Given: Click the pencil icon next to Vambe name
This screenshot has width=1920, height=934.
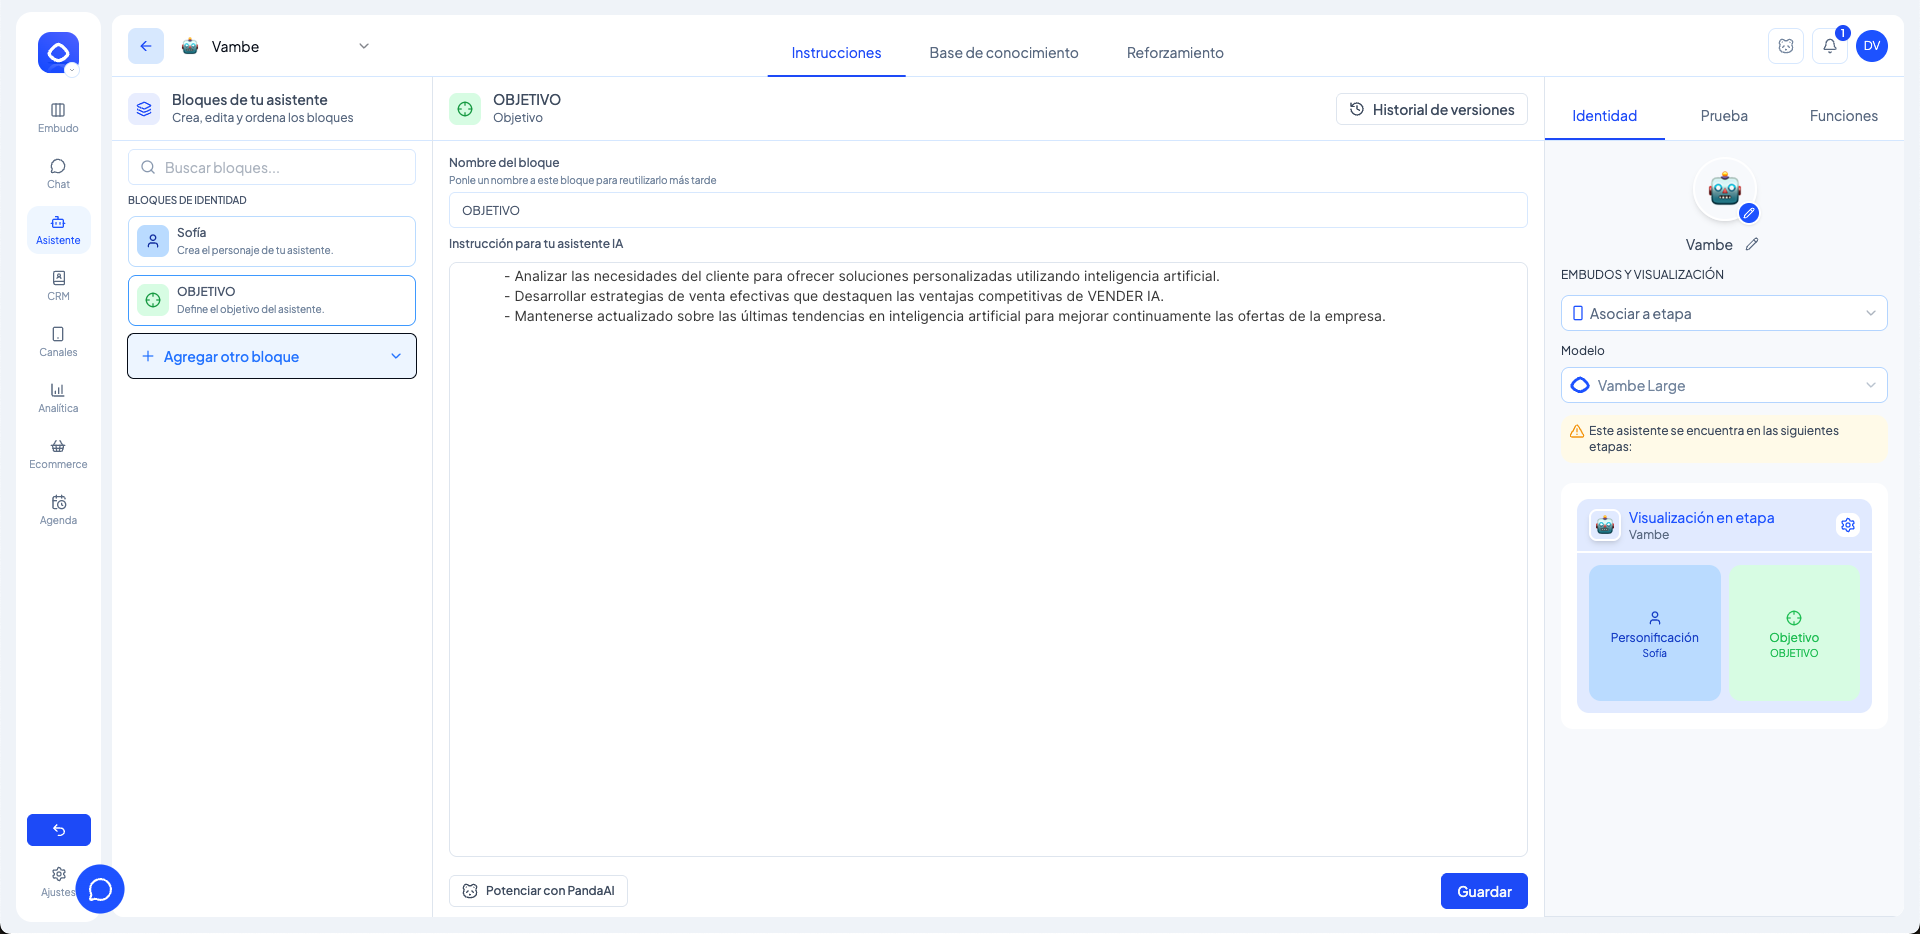Looking at the screenshot, I should coord(1752,244).
